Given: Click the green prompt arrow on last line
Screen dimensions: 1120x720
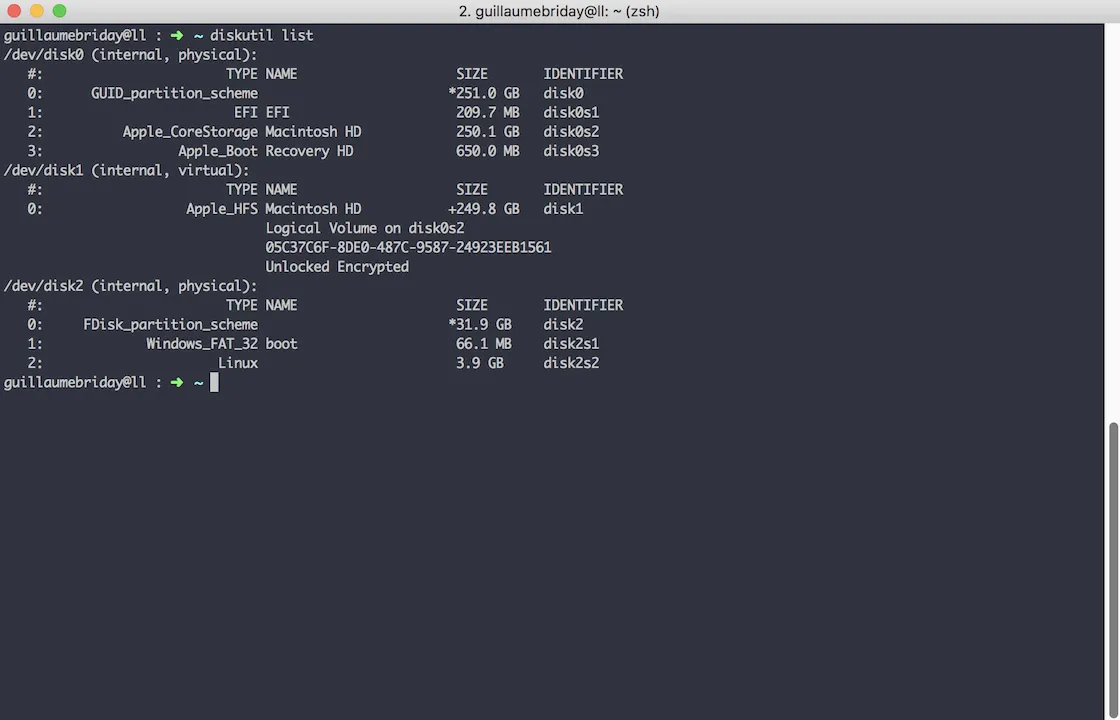Looking at the screenshot, I should point(176,382).
